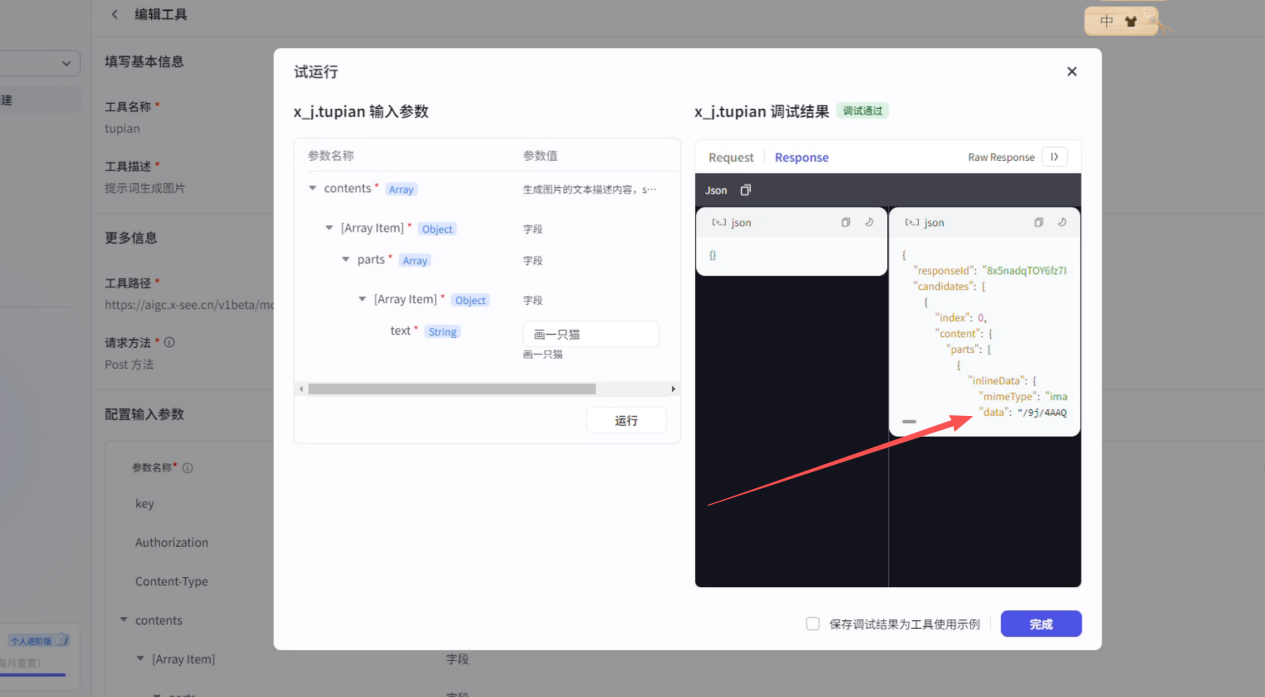Click Authorization parameter in background list
This screenshot has width=1265, height=697.
click(172, 543)
